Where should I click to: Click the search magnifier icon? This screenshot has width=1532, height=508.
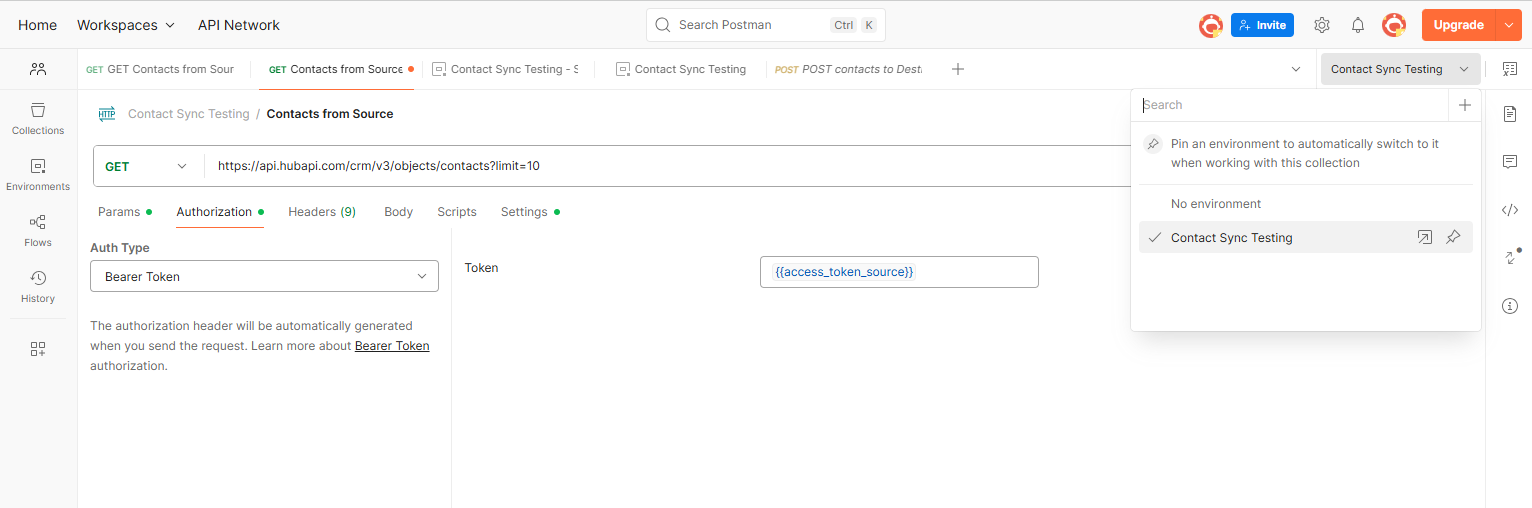click(663, 25)
